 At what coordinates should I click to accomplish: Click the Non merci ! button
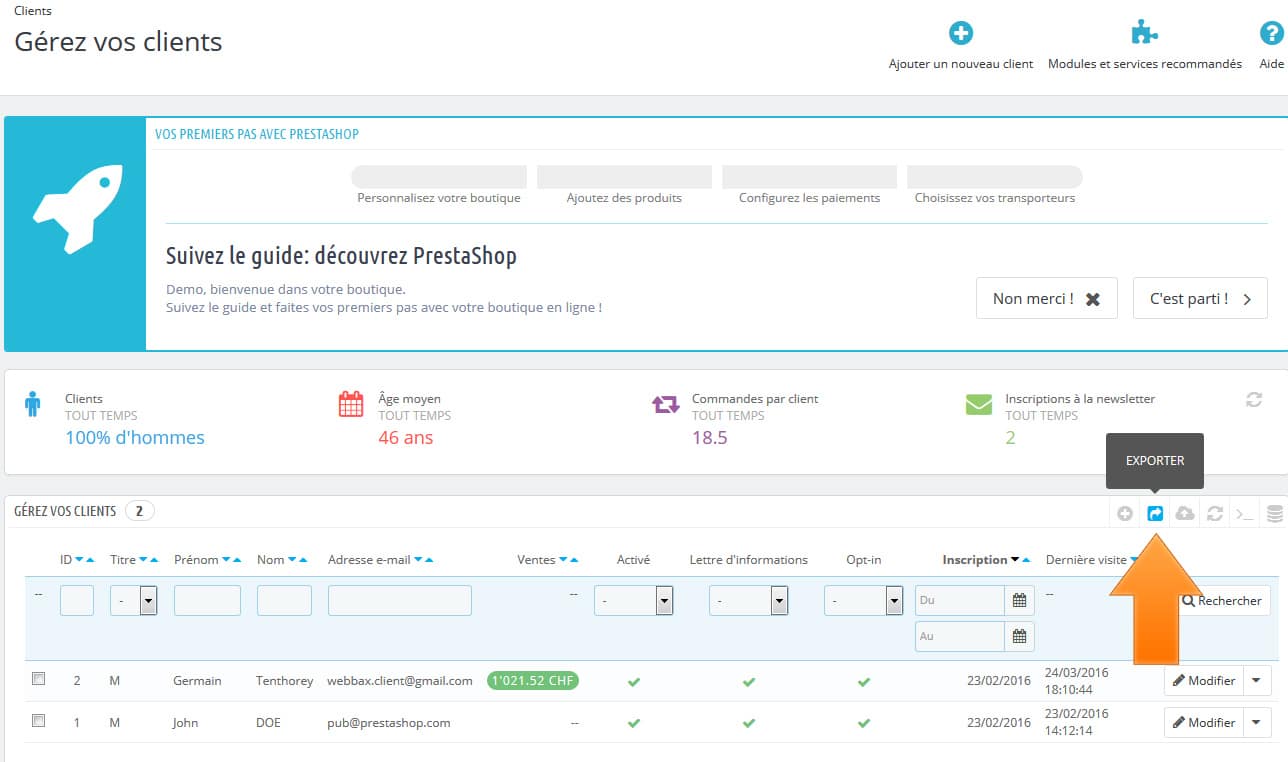[1046, 299]
